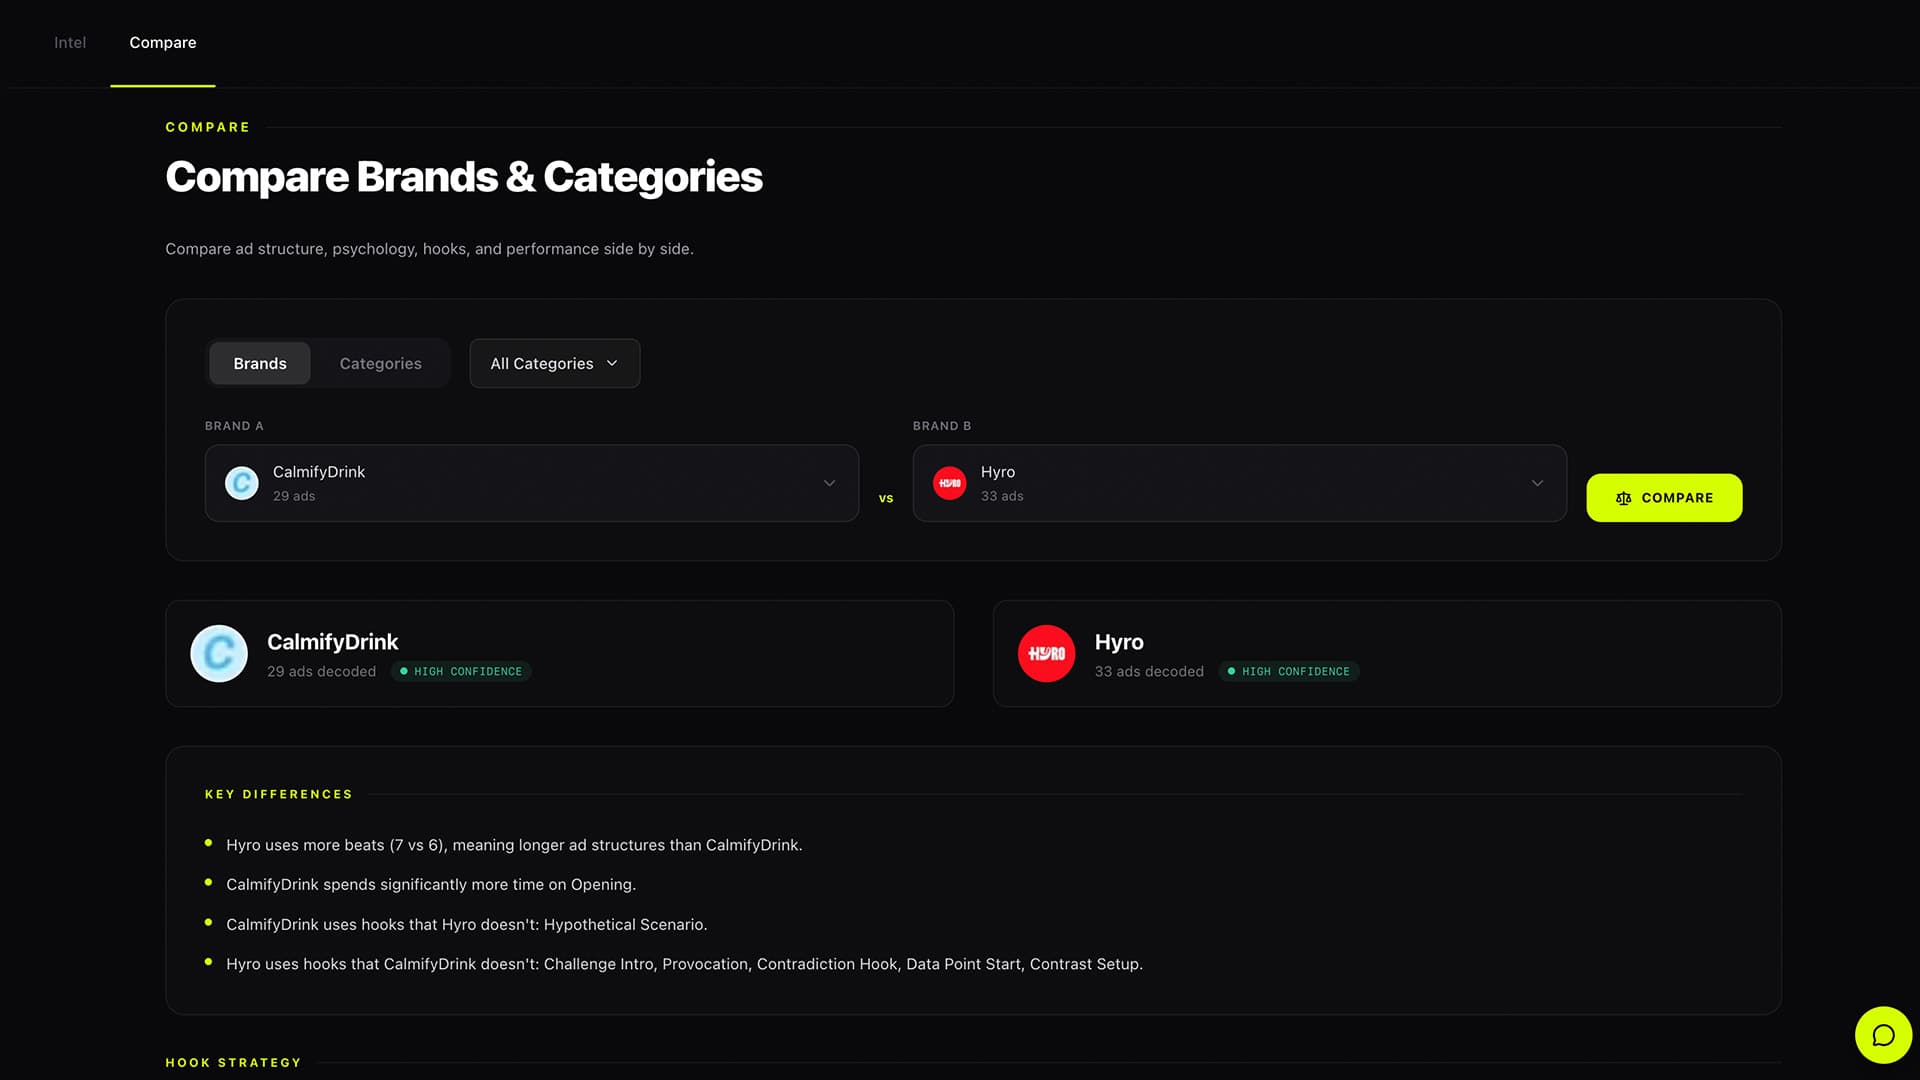Click the BRAND B label

pos(942,426)
